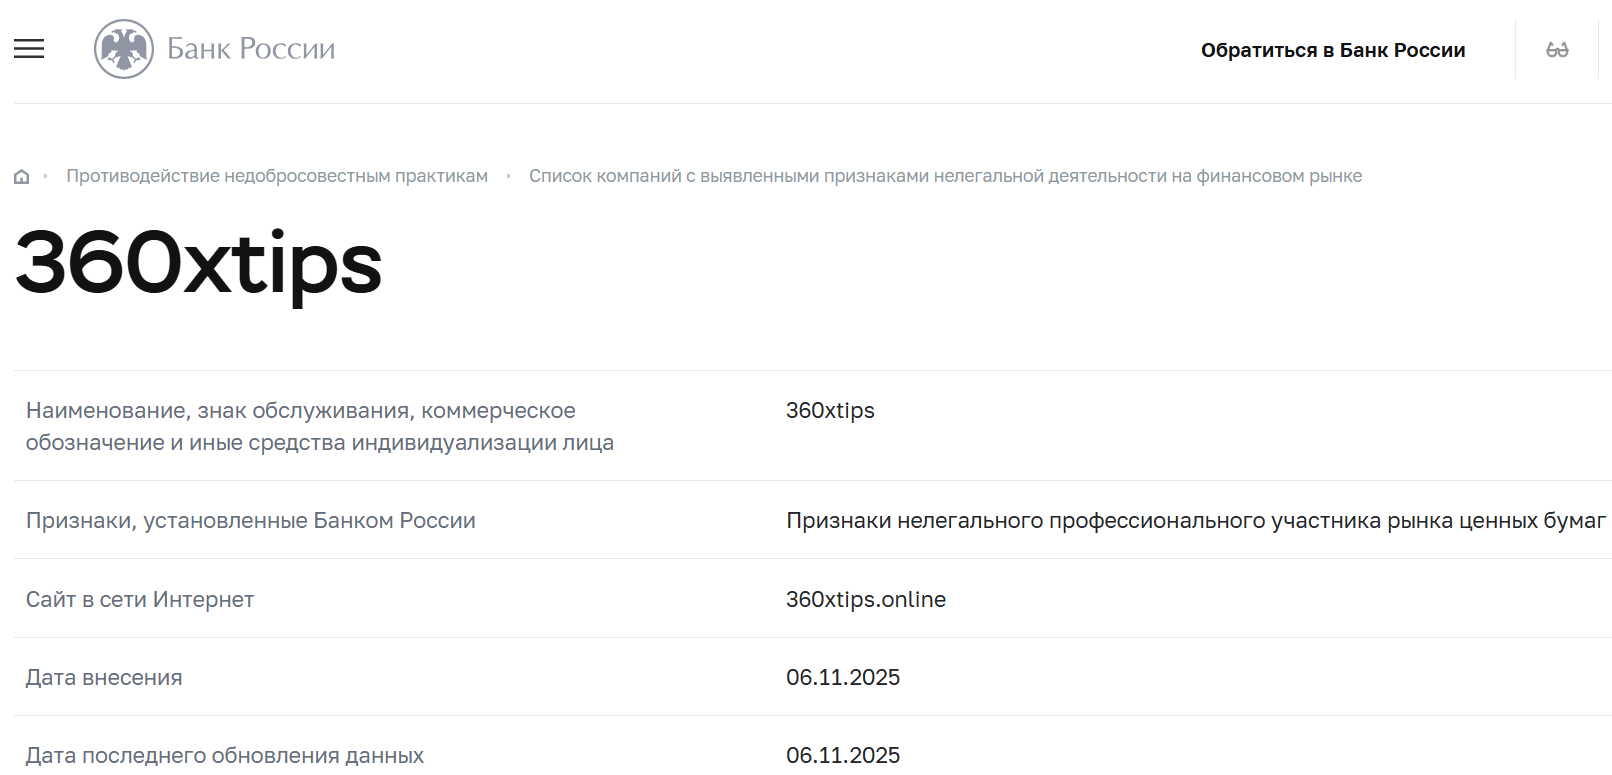Image resolution: width=1612 pixels, height=775 pixels.
Task: Open Противодействие недобросовестным практикам breadcrumb
Action: 277,176
